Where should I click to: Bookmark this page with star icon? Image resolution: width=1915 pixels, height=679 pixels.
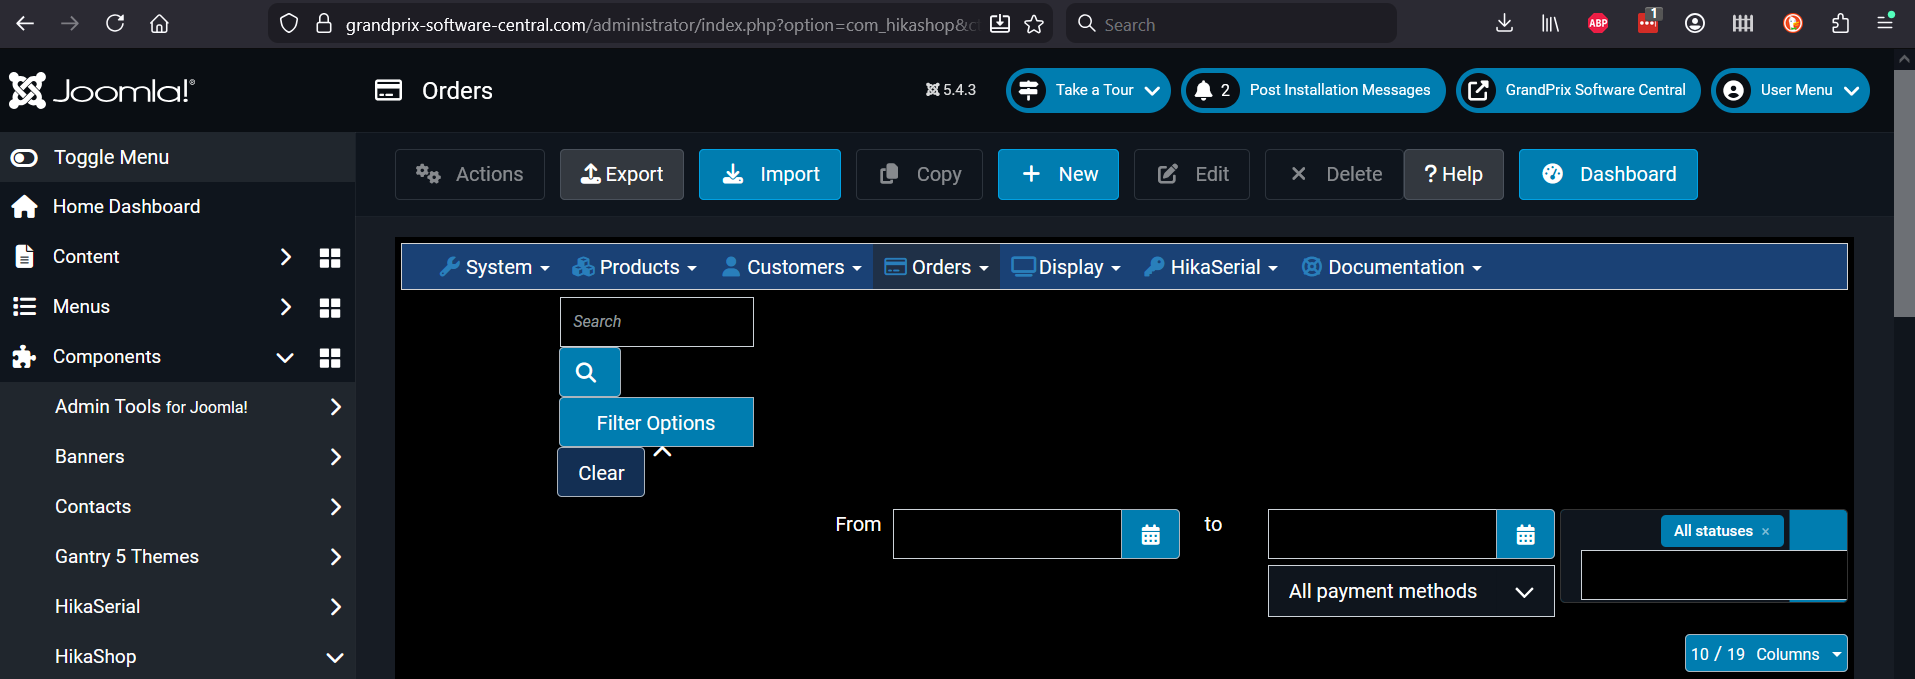[1034, 24]
